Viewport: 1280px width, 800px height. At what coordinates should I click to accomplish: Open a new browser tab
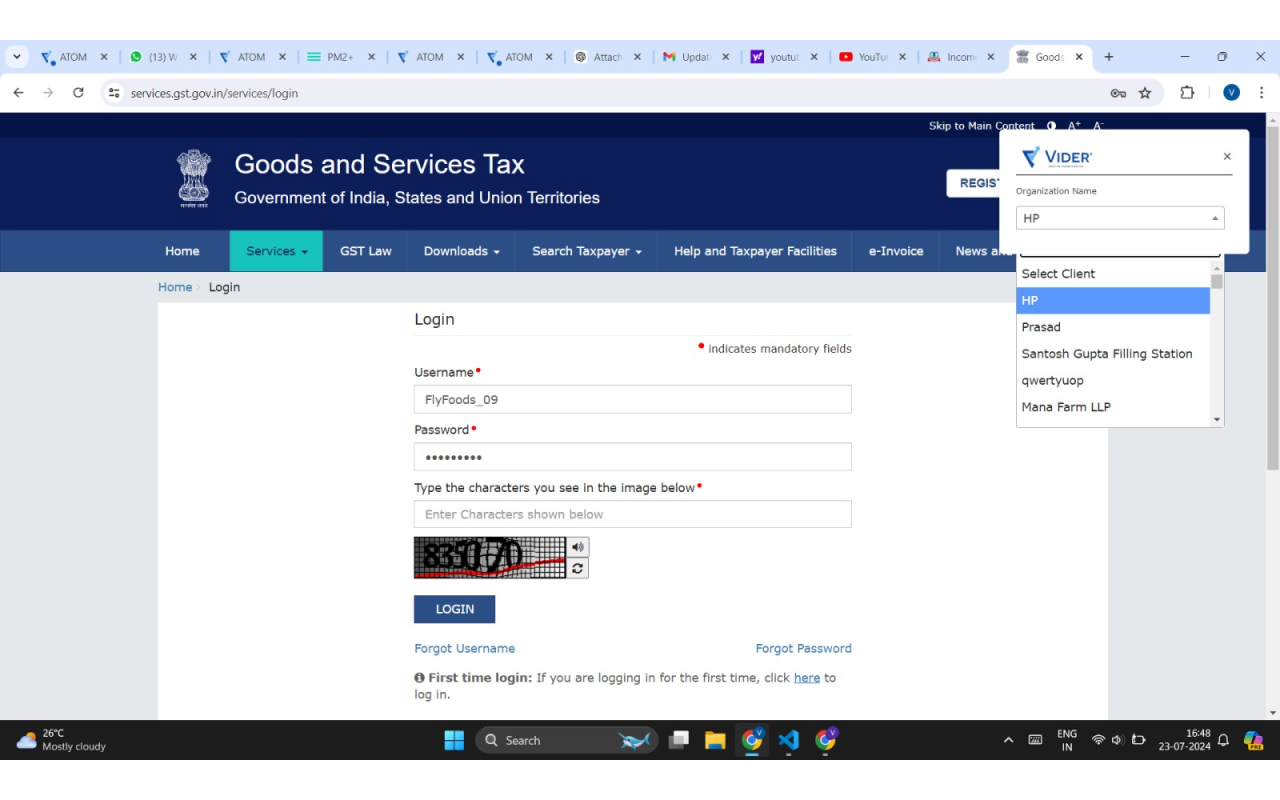pos(1108,57)
